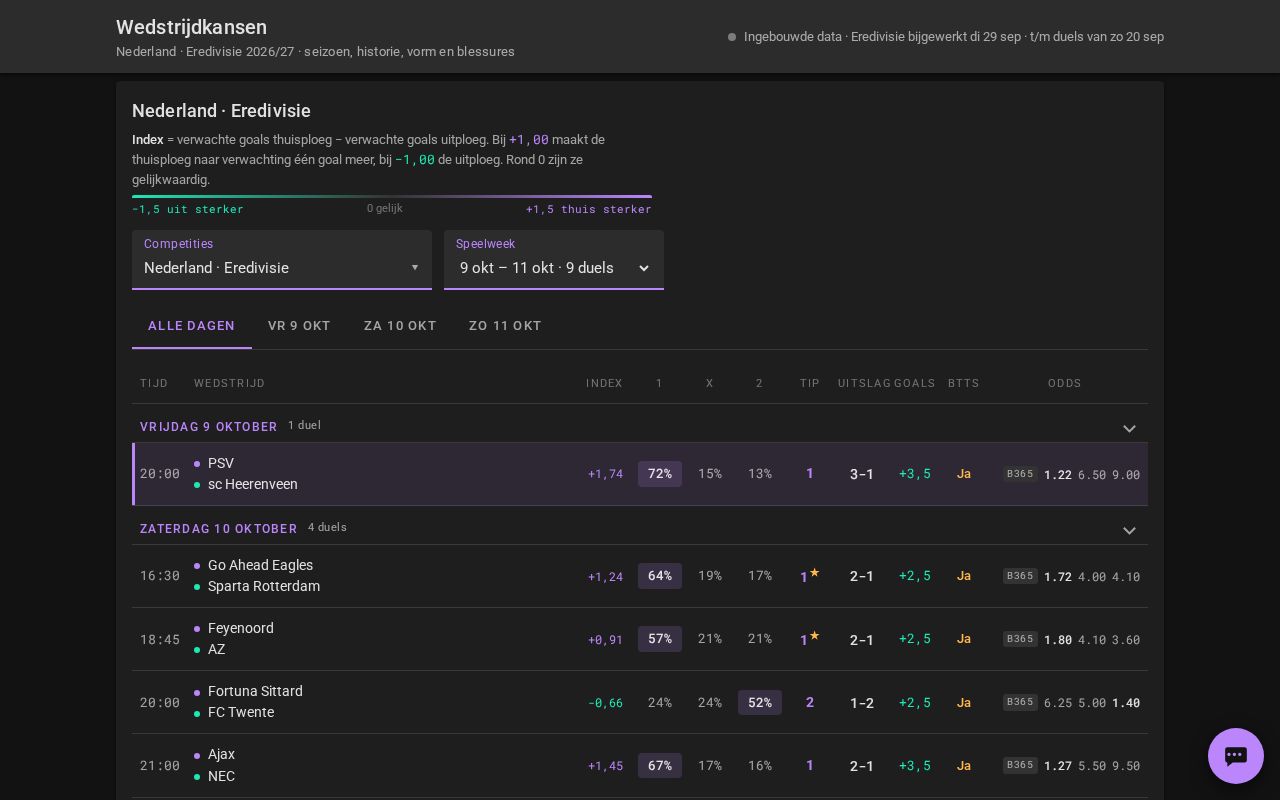Click Go Ahead Eagles team name
This screenshot has height=800, width=1280.
click(x=260, y=565)
